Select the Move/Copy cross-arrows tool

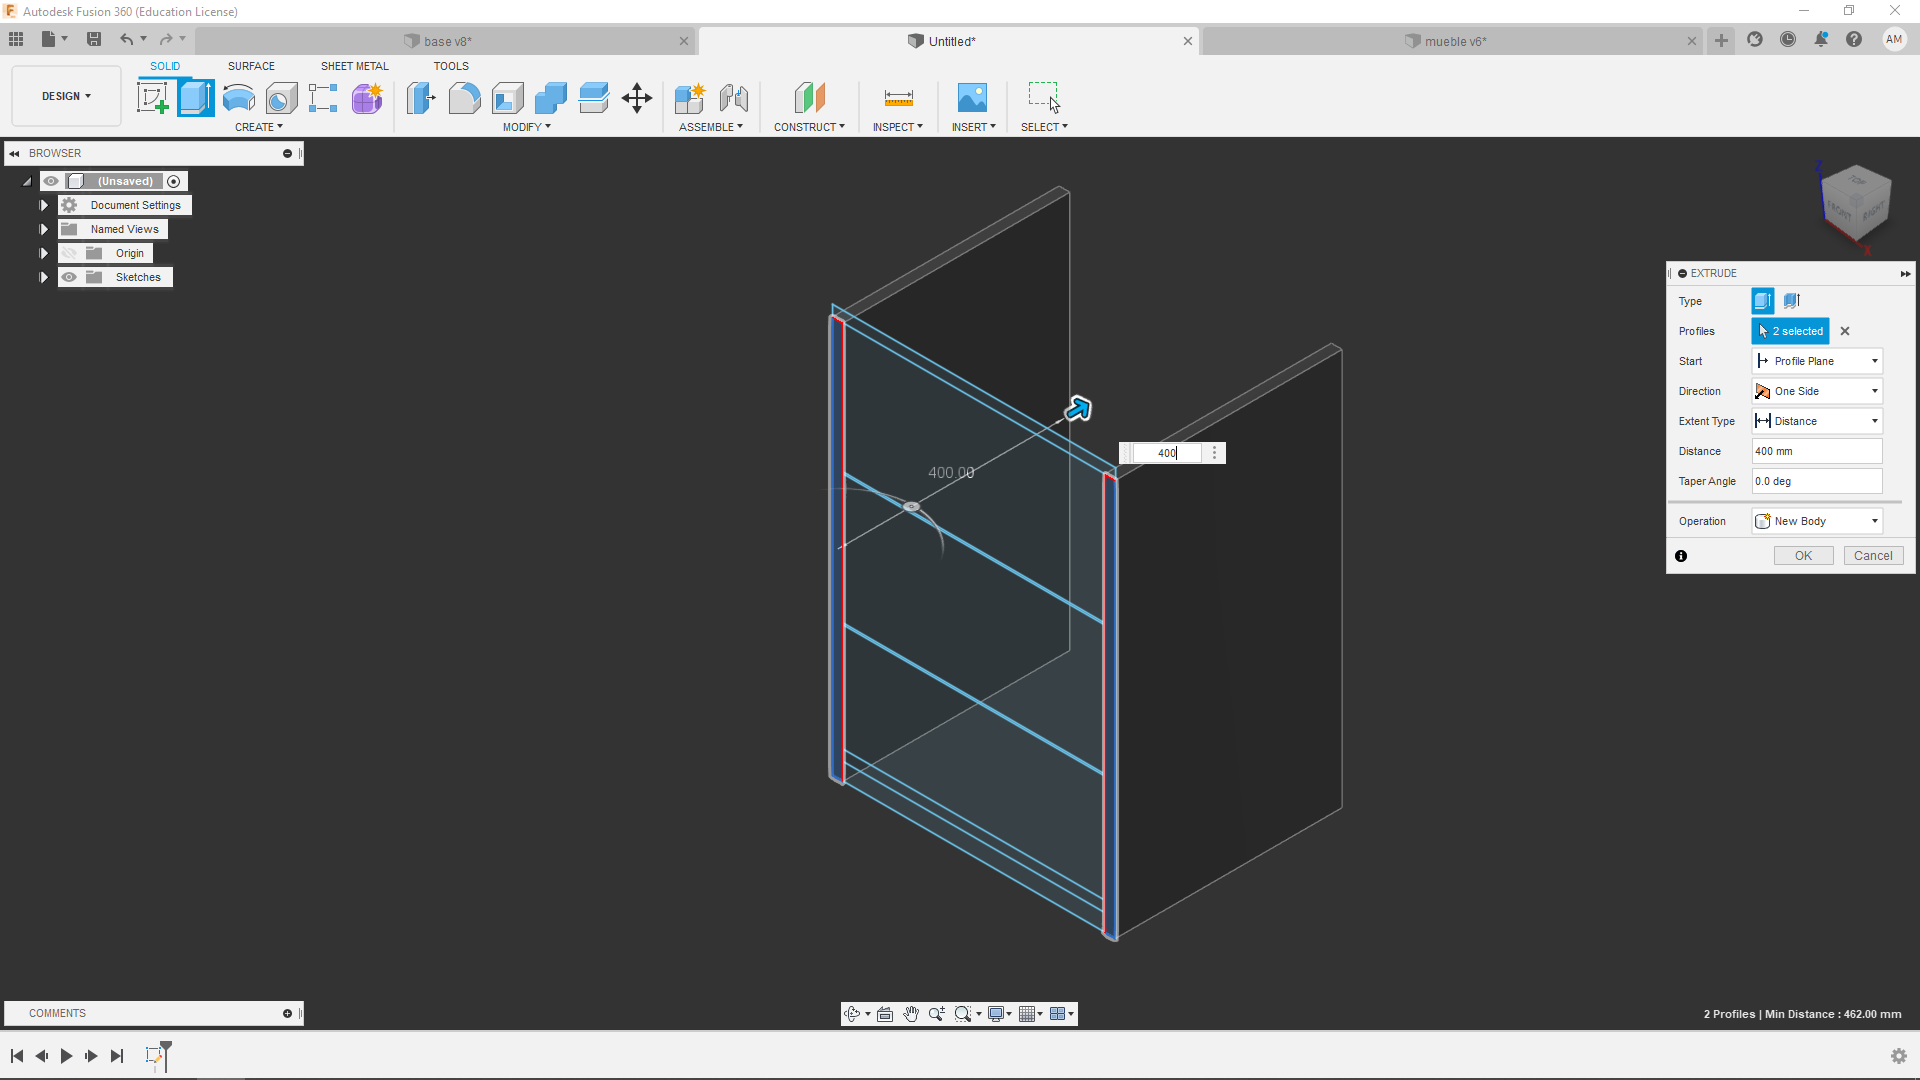637,98
